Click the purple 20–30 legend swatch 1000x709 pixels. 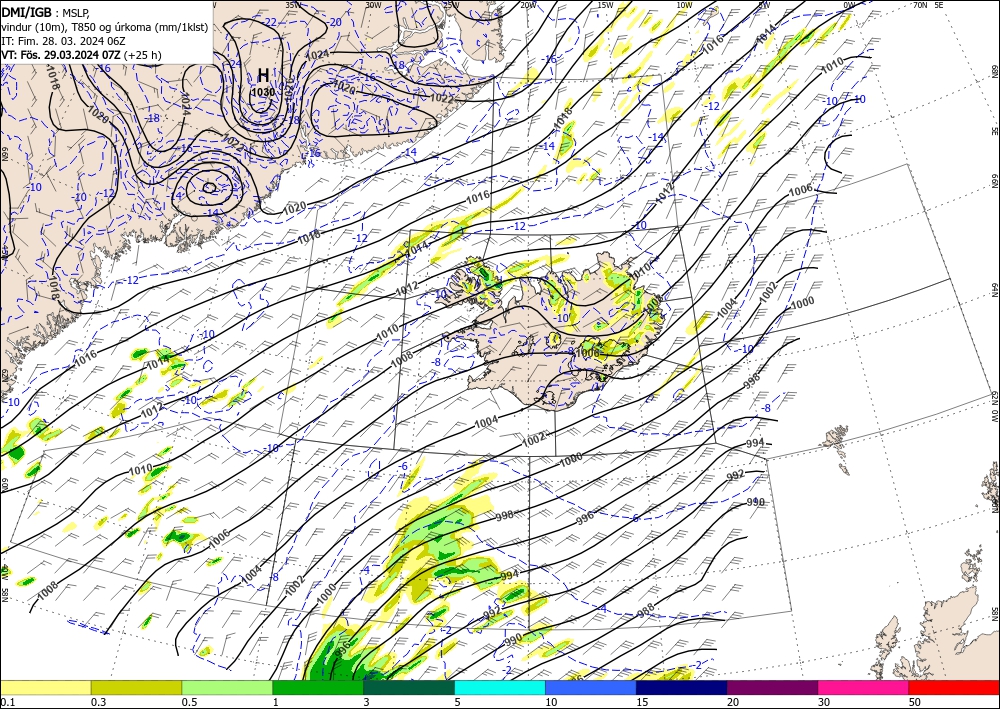(772, 687)
